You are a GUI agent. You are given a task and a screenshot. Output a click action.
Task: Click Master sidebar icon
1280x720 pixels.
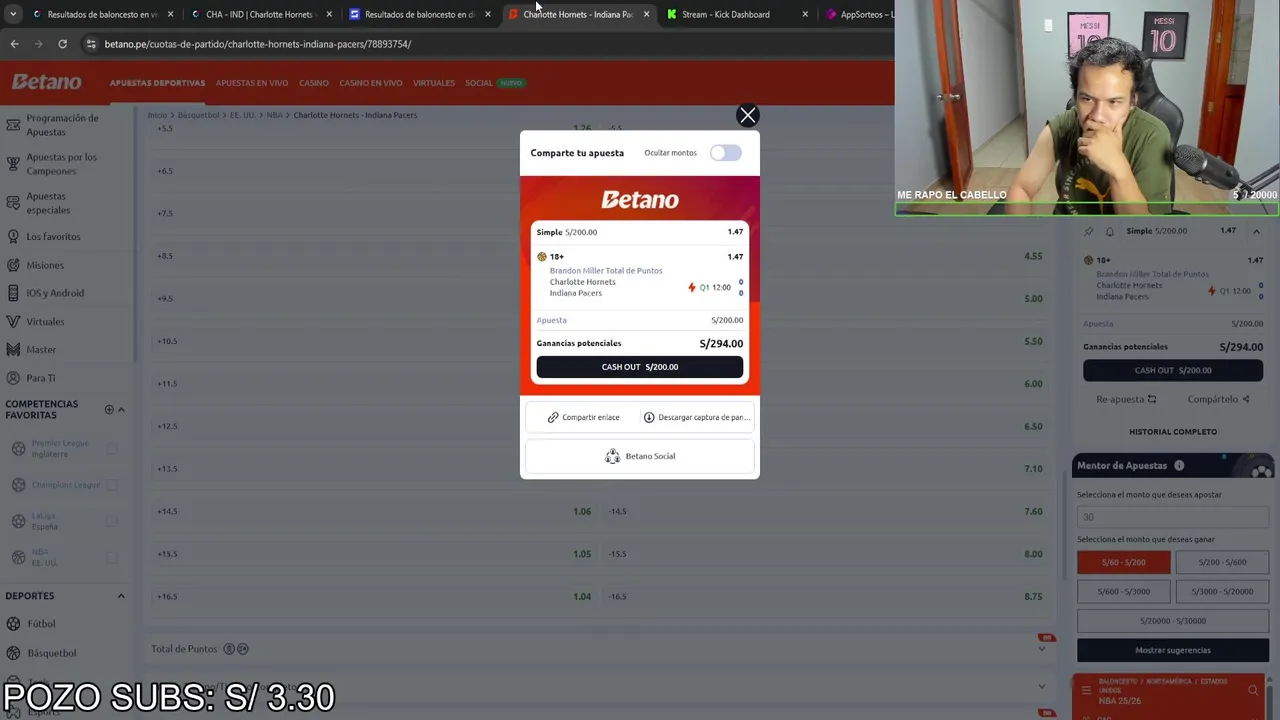click(x=13, y=350)
